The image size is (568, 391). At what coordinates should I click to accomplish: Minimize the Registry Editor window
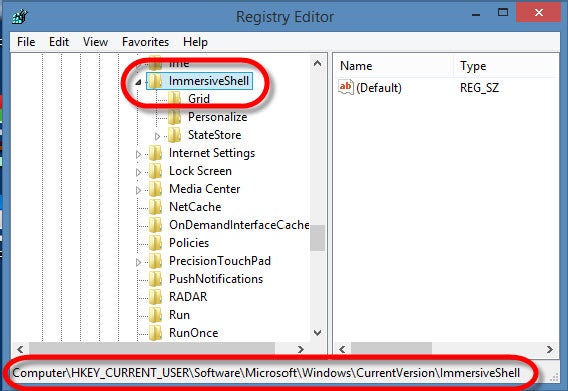coord(476,14)
